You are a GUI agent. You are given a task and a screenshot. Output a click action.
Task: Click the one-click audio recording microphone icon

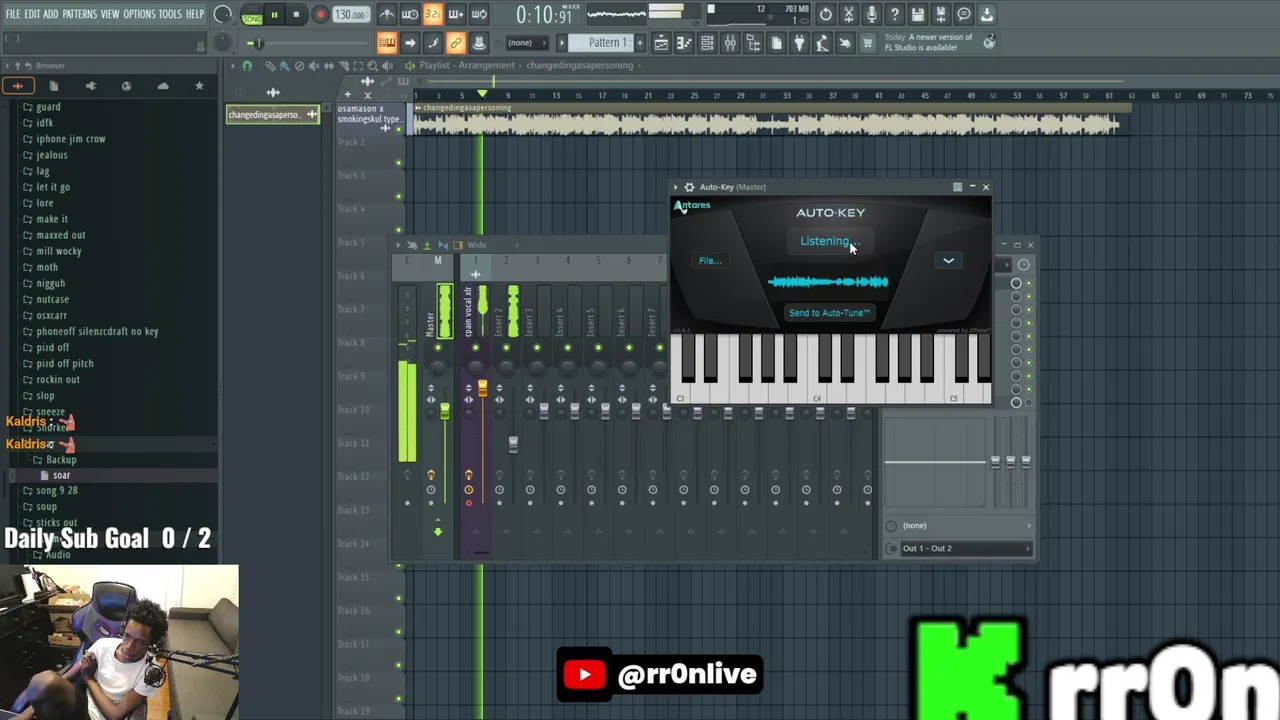pyautogui.click(x=872, y=14)
